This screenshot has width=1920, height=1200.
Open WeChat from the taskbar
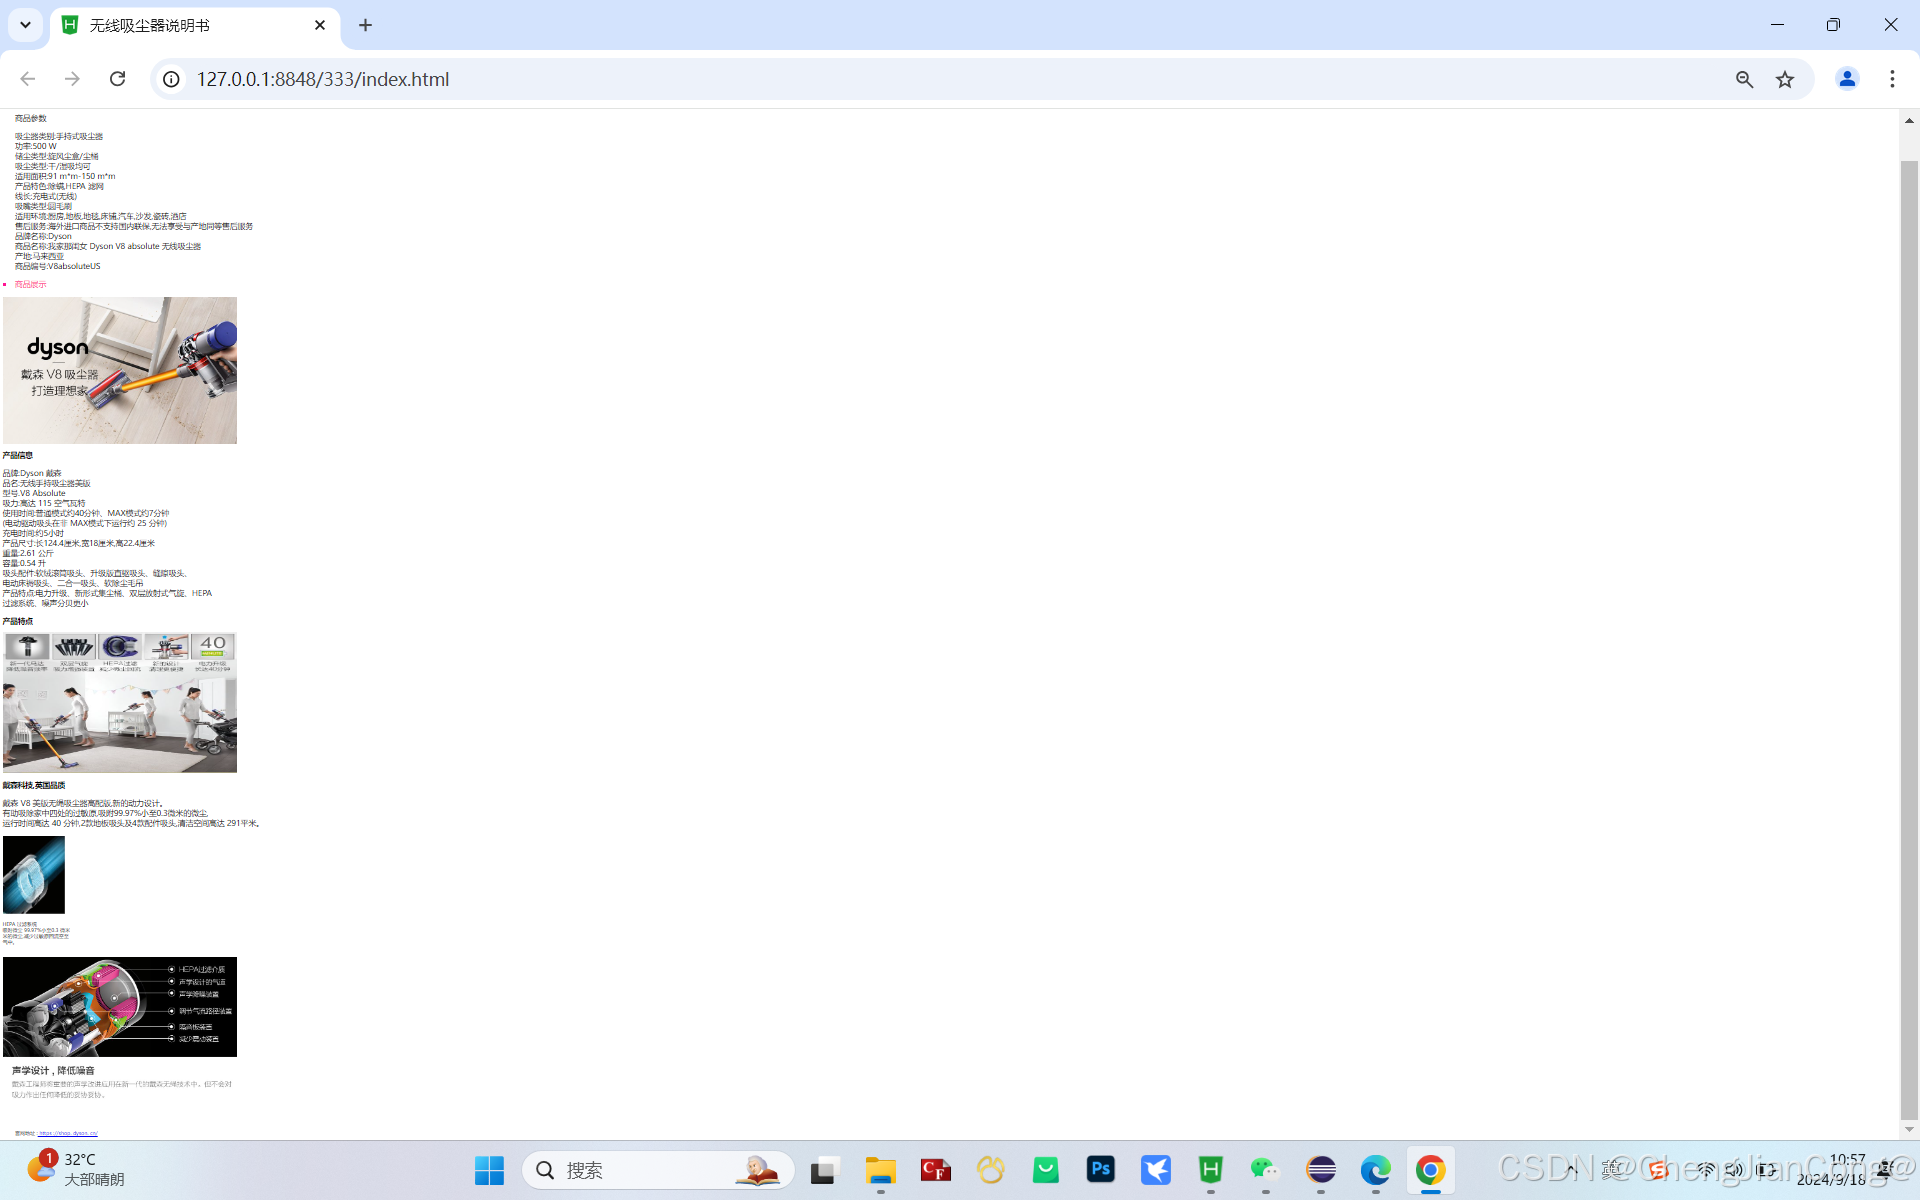[x=1265, y=1170]
